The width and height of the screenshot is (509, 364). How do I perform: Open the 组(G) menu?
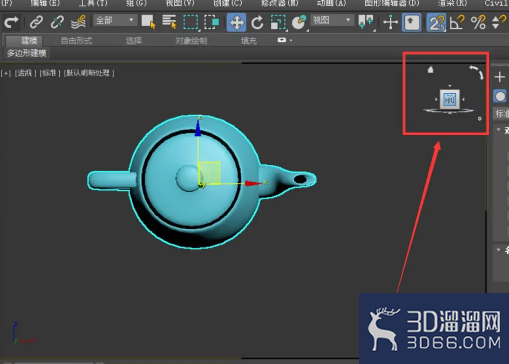tap(136, 3)
